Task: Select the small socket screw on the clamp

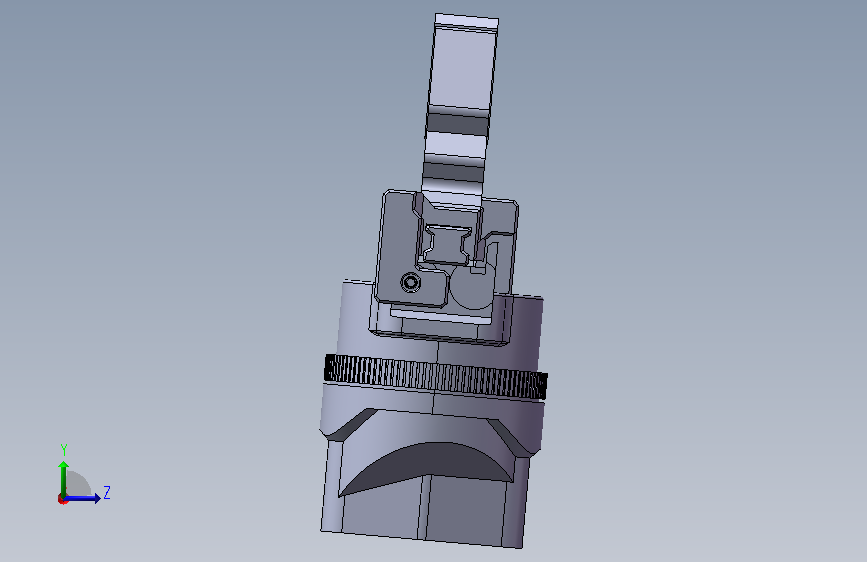Action: point(410,283)
